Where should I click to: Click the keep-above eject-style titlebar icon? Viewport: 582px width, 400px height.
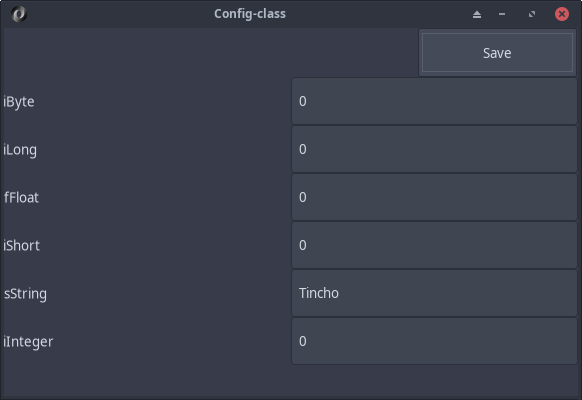477,14
